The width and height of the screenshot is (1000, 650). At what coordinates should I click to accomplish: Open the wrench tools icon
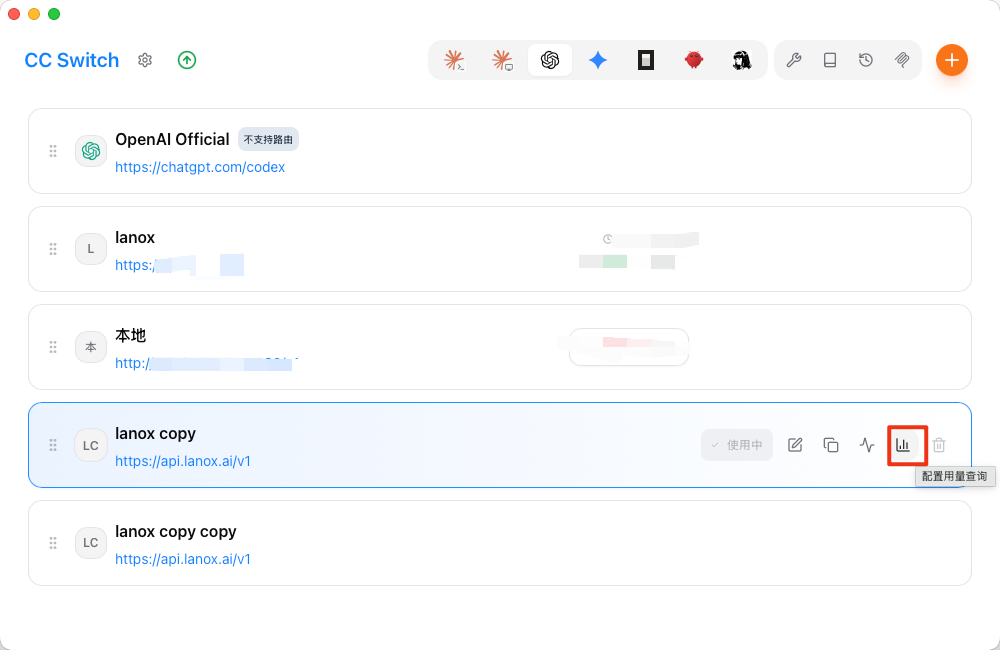point(793,60)
